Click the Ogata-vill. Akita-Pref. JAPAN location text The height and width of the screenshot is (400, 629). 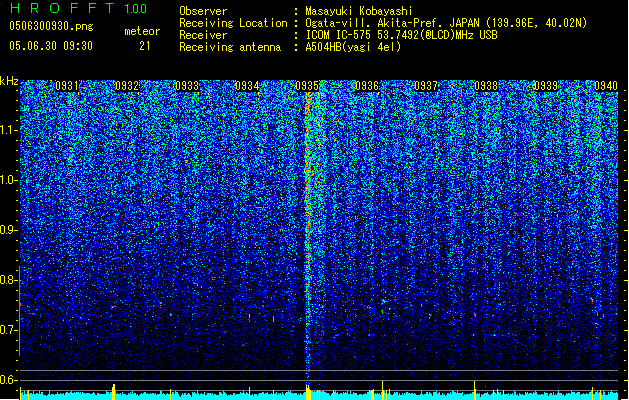[446, 23]
